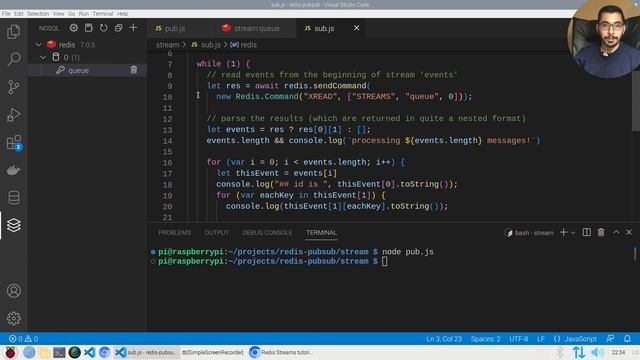This screenshot has width=640, height=360.
Task: Open the View menu
Action: pos(58,13)
